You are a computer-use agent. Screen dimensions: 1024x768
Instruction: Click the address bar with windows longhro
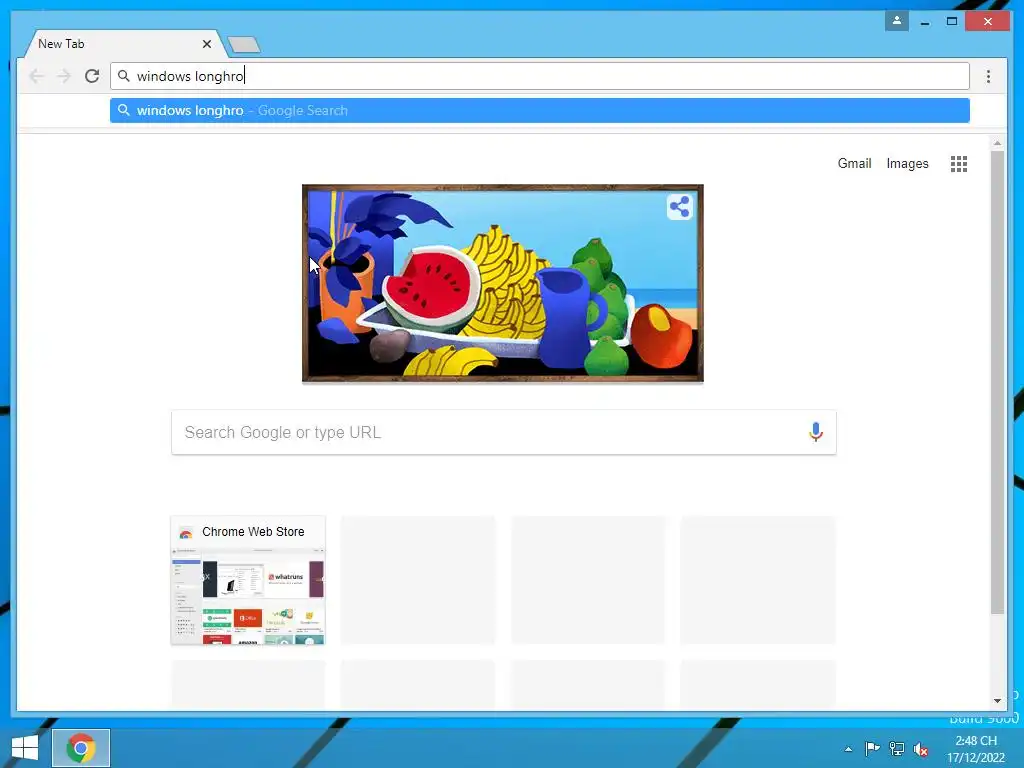[539, 76]
